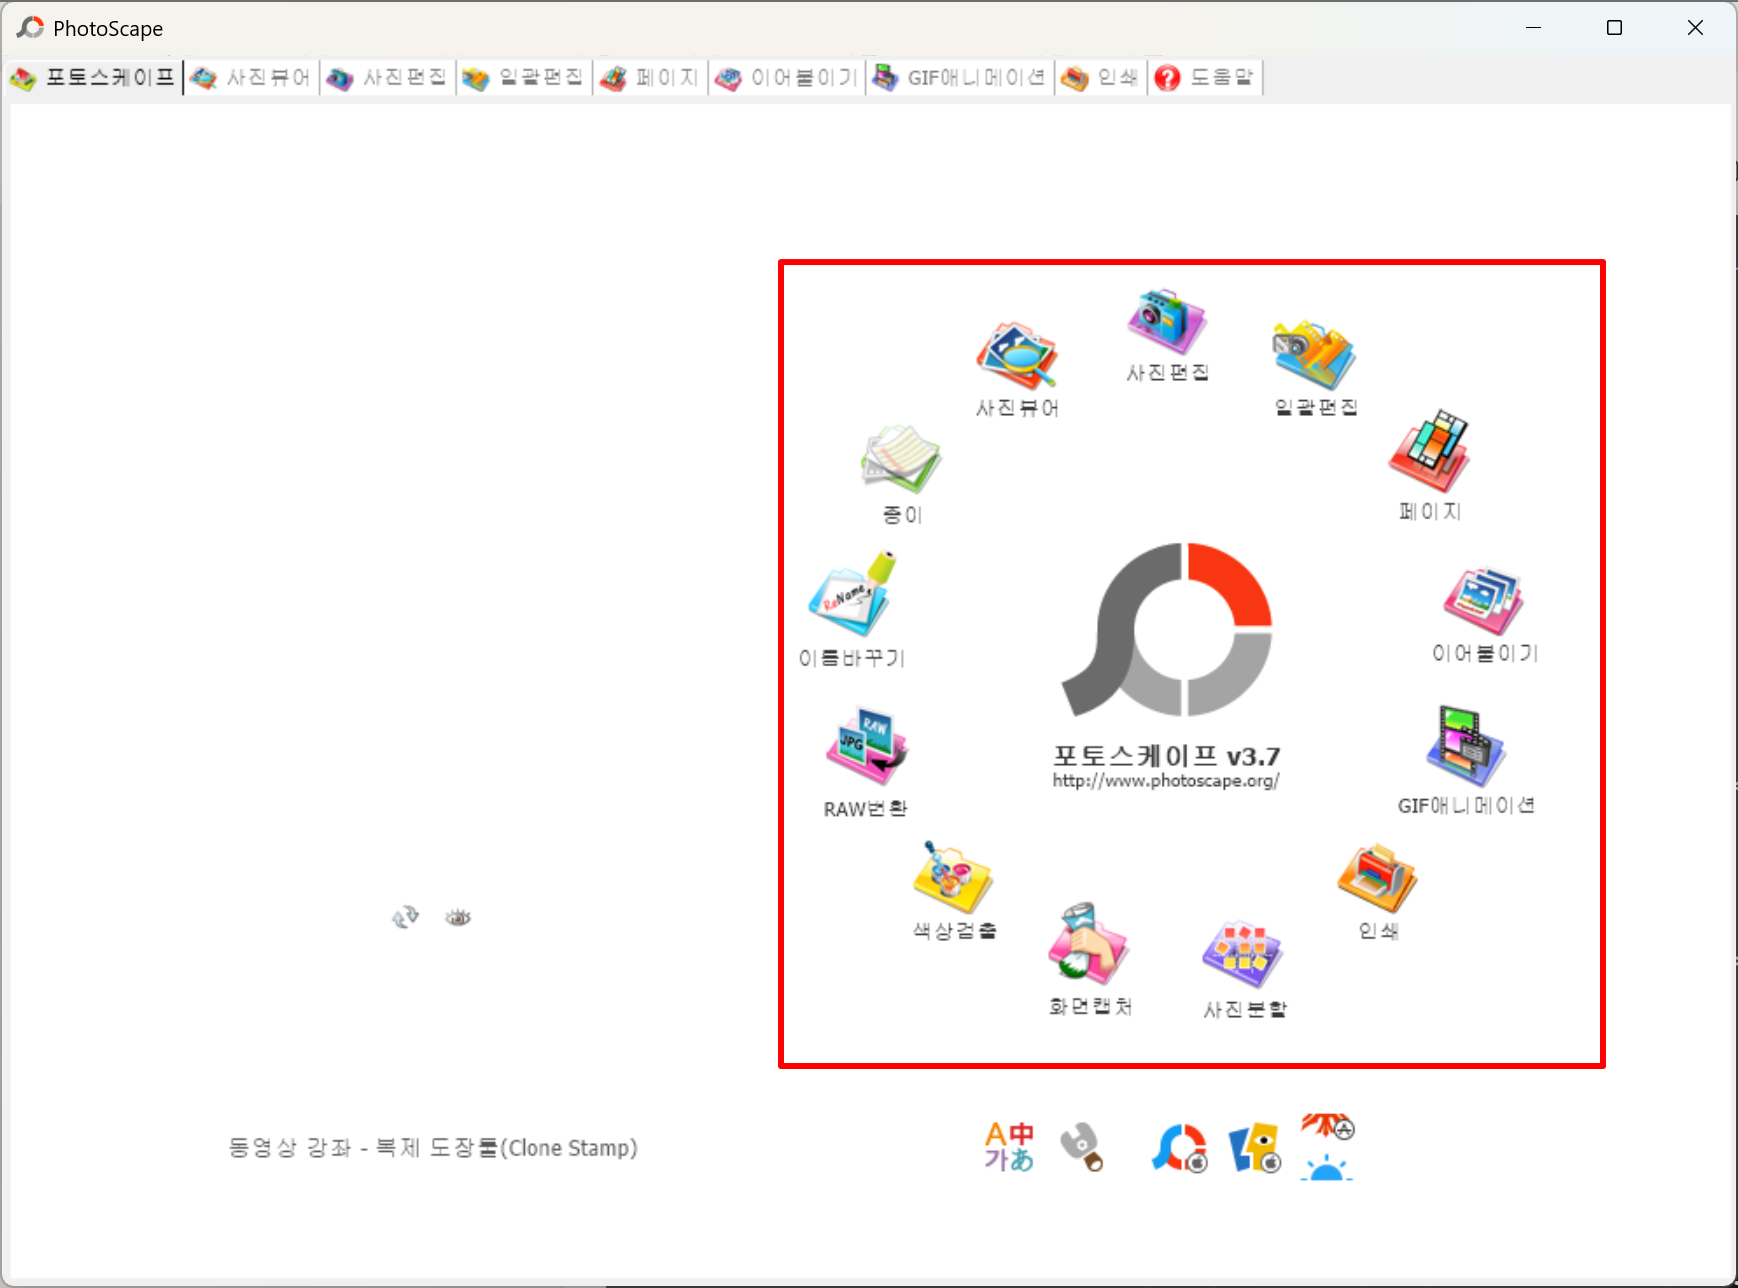Open the 인쇄 (Print) tool icon
The width and height of the screenshot is (1738, 1288).
1375,878
